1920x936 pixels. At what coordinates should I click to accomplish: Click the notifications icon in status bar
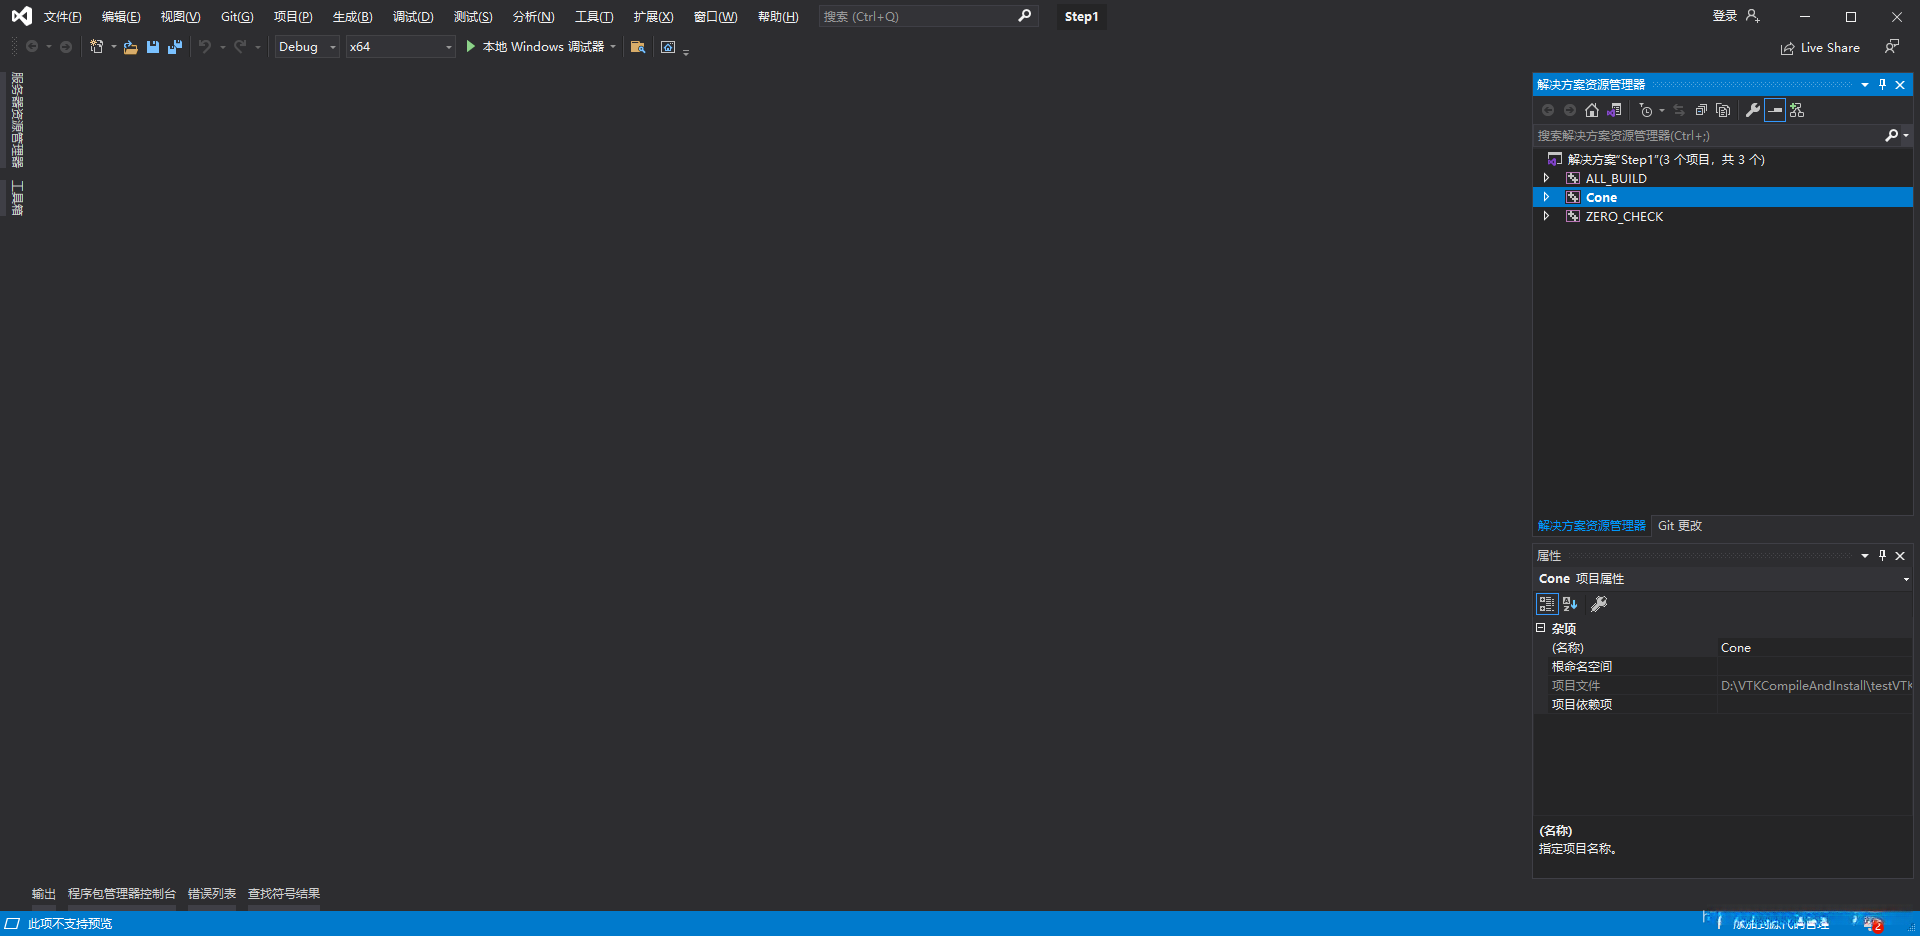(x=1873, y=924)
